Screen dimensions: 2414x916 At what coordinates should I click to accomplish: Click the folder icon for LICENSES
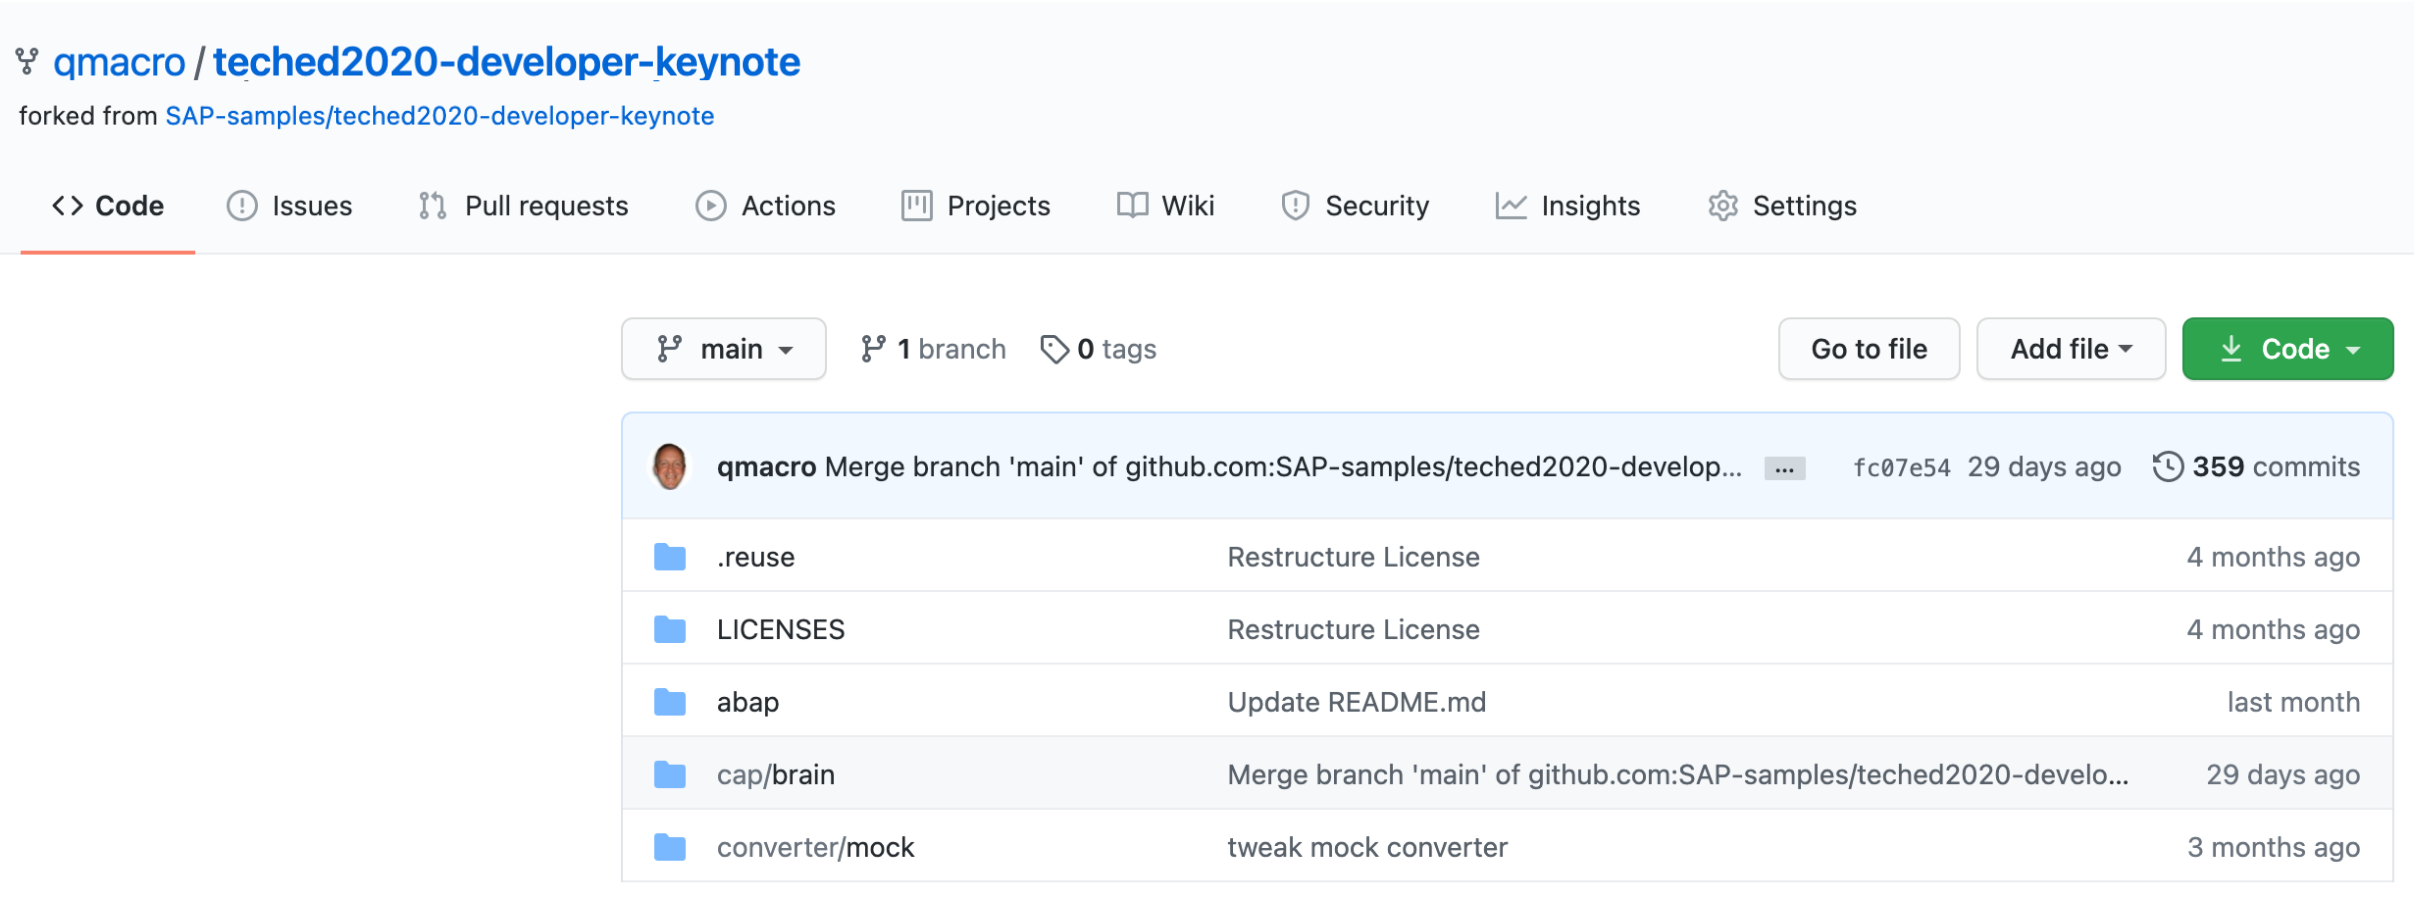point(670,630)
